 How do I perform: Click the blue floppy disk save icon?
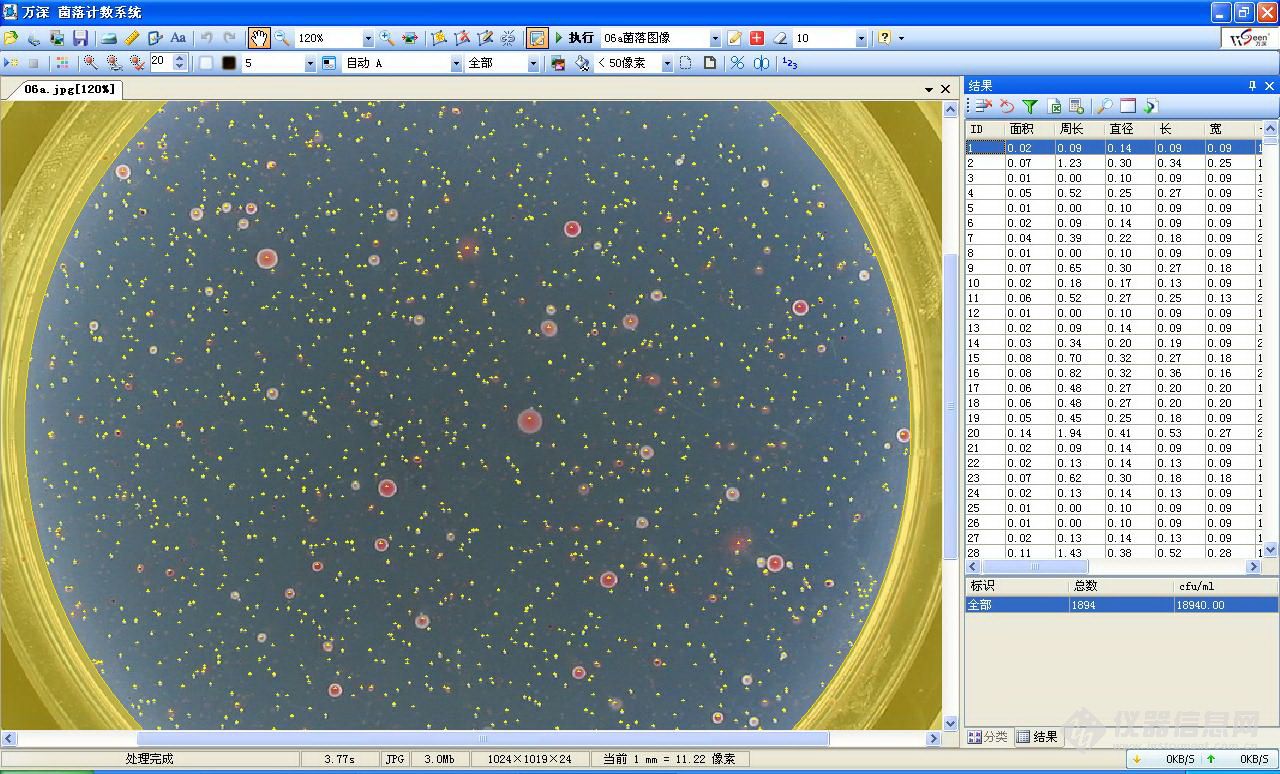click(x=81, y=38)
